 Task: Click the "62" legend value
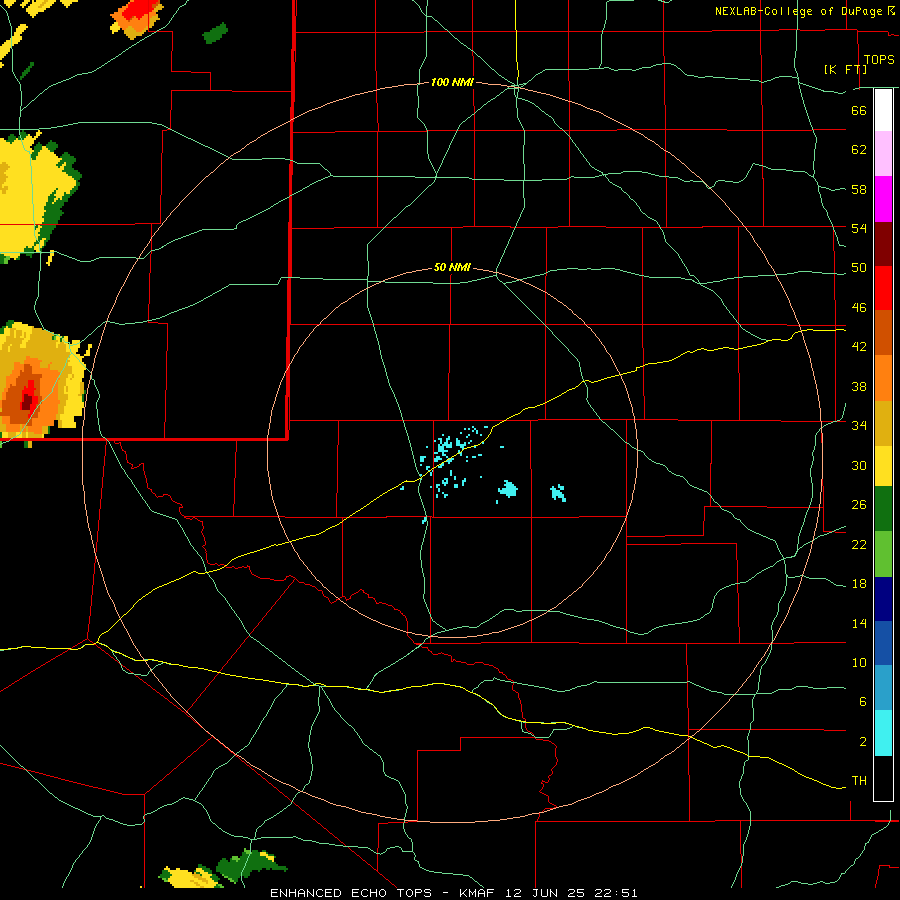click(859, 150)
